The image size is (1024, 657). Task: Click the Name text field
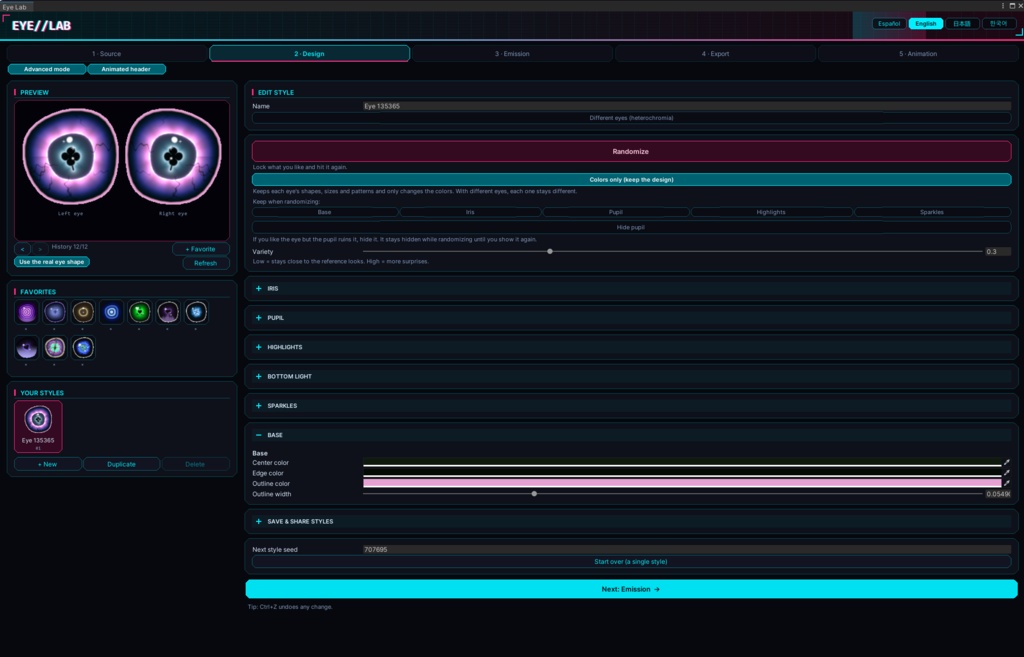click(x=687, y=106)
